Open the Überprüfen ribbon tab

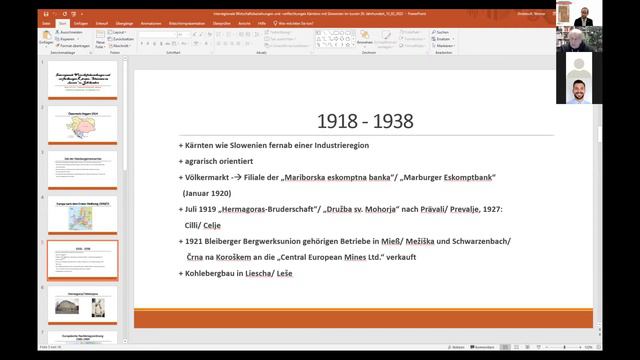(x=222, y=24)
